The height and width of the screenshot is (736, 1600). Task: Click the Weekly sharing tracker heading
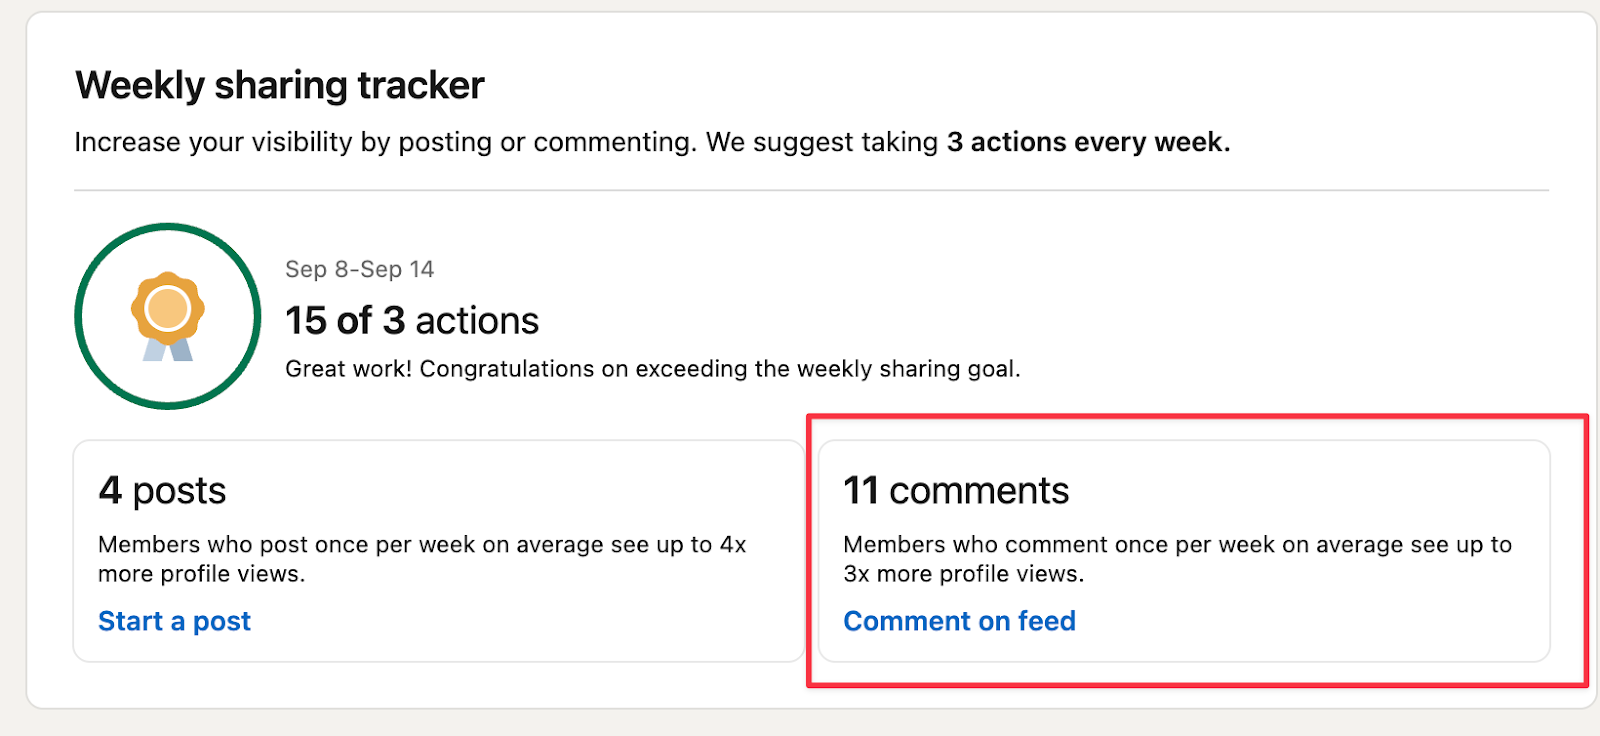click(x=278, y=85)
